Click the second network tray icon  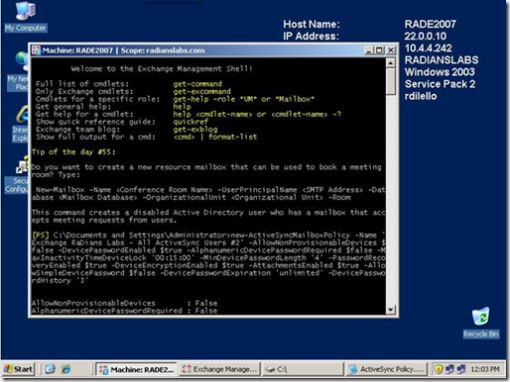(461, 369)
